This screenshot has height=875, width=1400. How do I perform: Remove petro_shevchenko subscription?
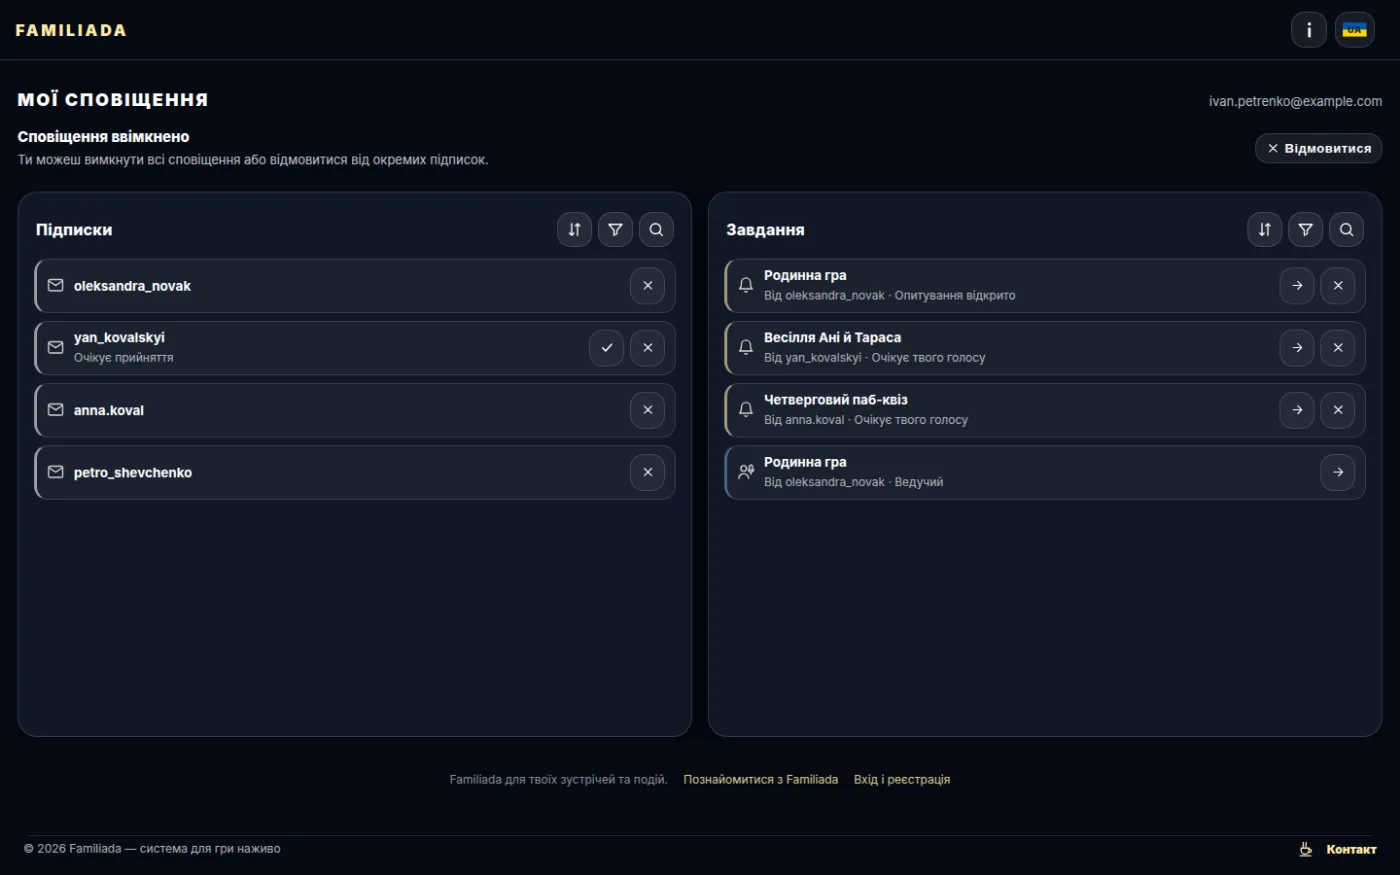(647, 472)
